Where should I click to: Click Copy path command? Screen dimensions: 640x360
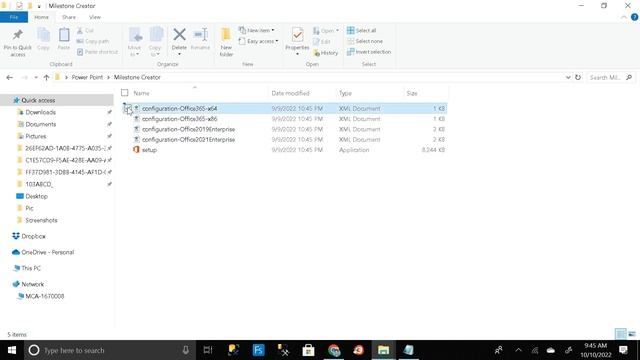pos(93,41)
